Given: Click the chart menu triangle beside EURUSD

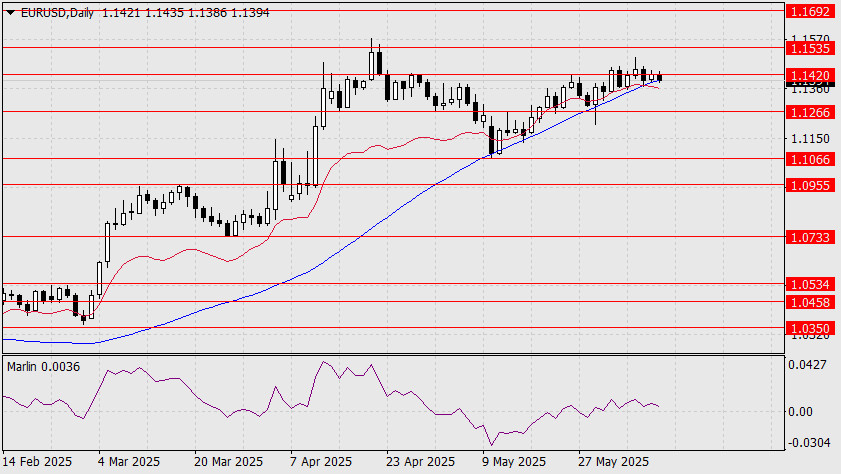Looking at the screenshot, I should 10,13.
